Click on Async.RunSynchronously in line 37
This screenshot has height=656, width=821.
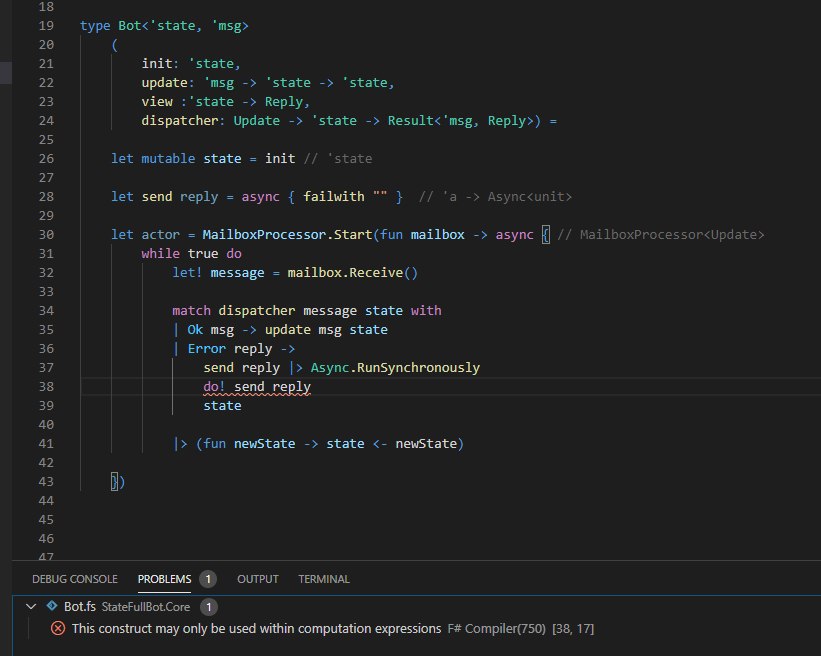(395, 368)
